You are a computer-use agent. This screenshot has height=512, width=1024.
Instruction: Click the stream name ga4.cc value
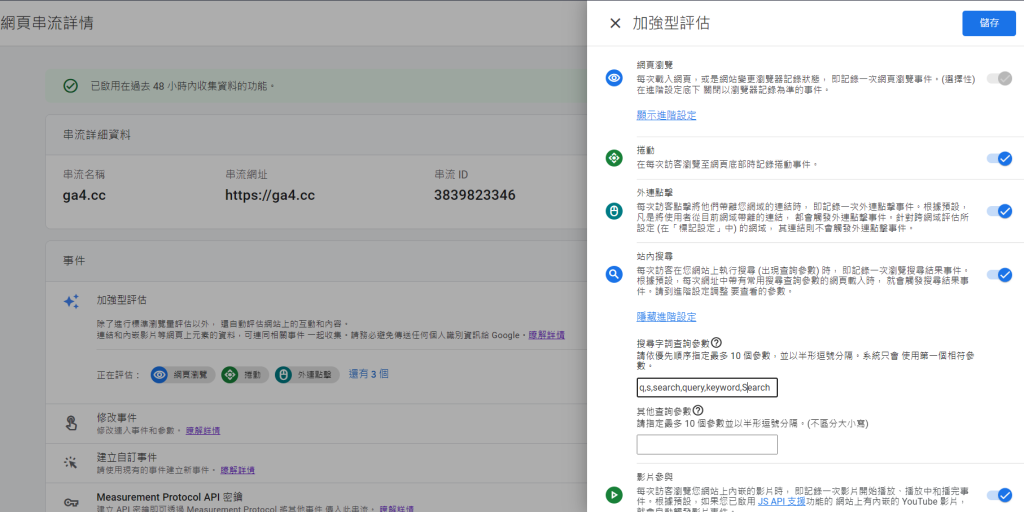[84, 195]
